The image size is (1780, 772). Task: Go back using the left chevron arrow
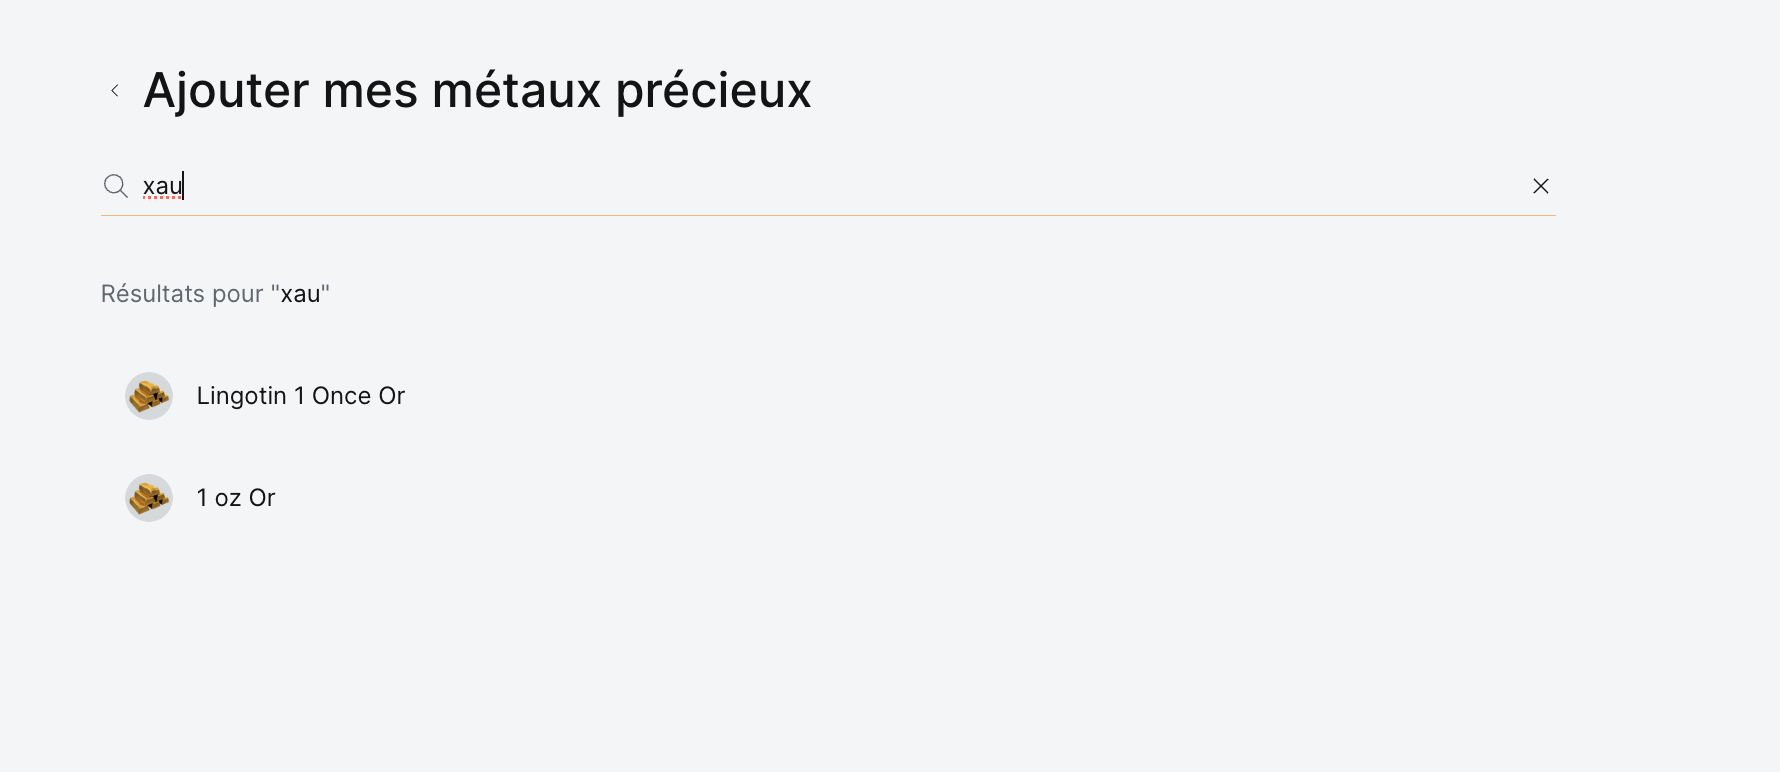pos(115,91)
